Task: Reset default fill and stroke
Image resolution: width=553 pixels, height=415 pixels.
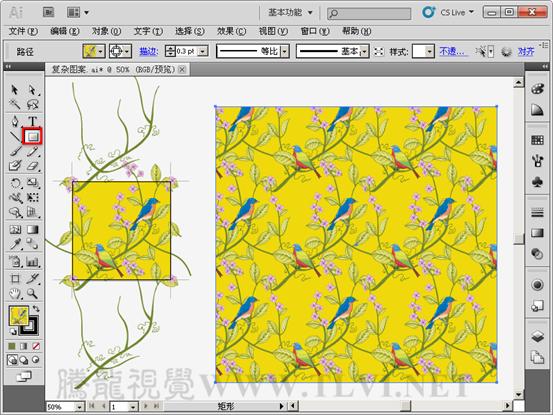Action: (13, 331)
